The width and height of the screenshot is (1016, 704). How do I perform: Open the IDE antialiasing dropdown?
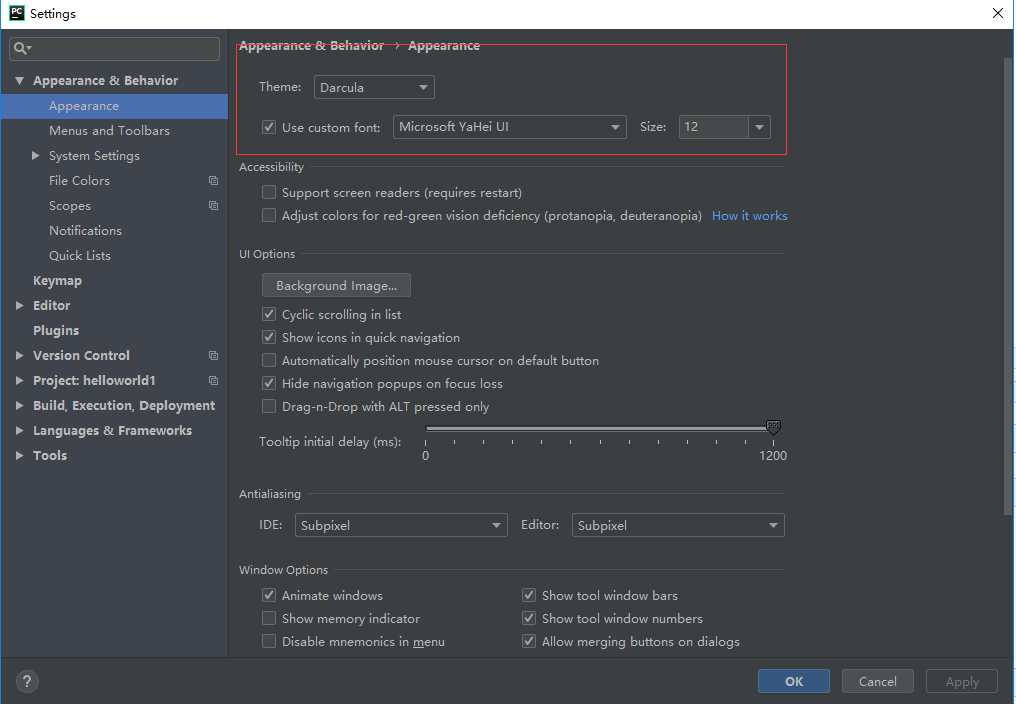[401, 525]
